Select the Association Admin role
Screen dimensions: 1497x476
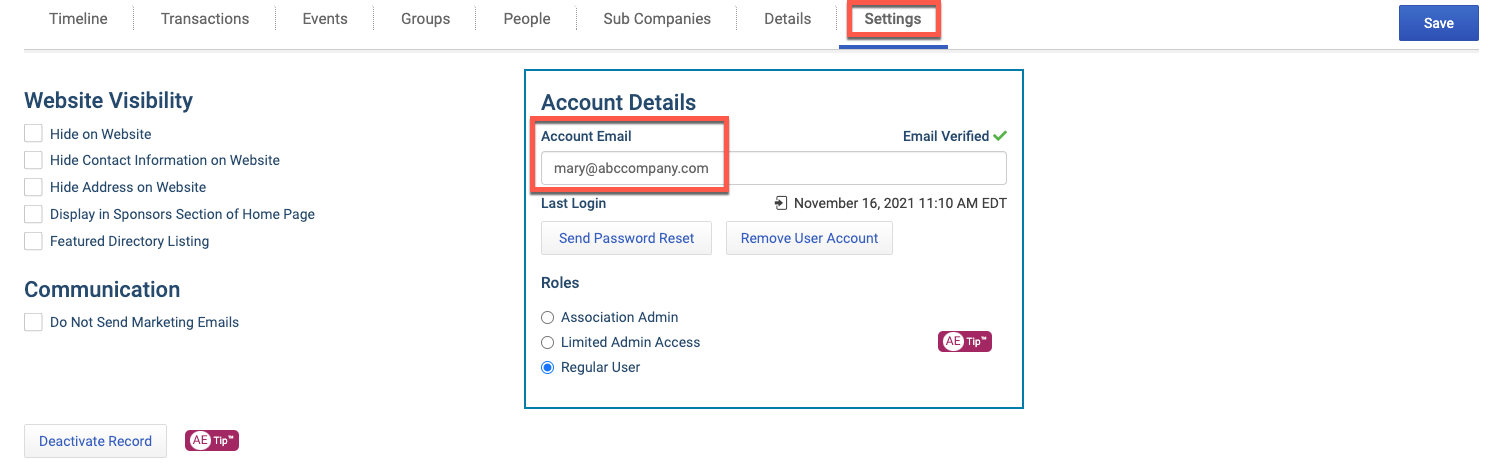tap(547, 317)
